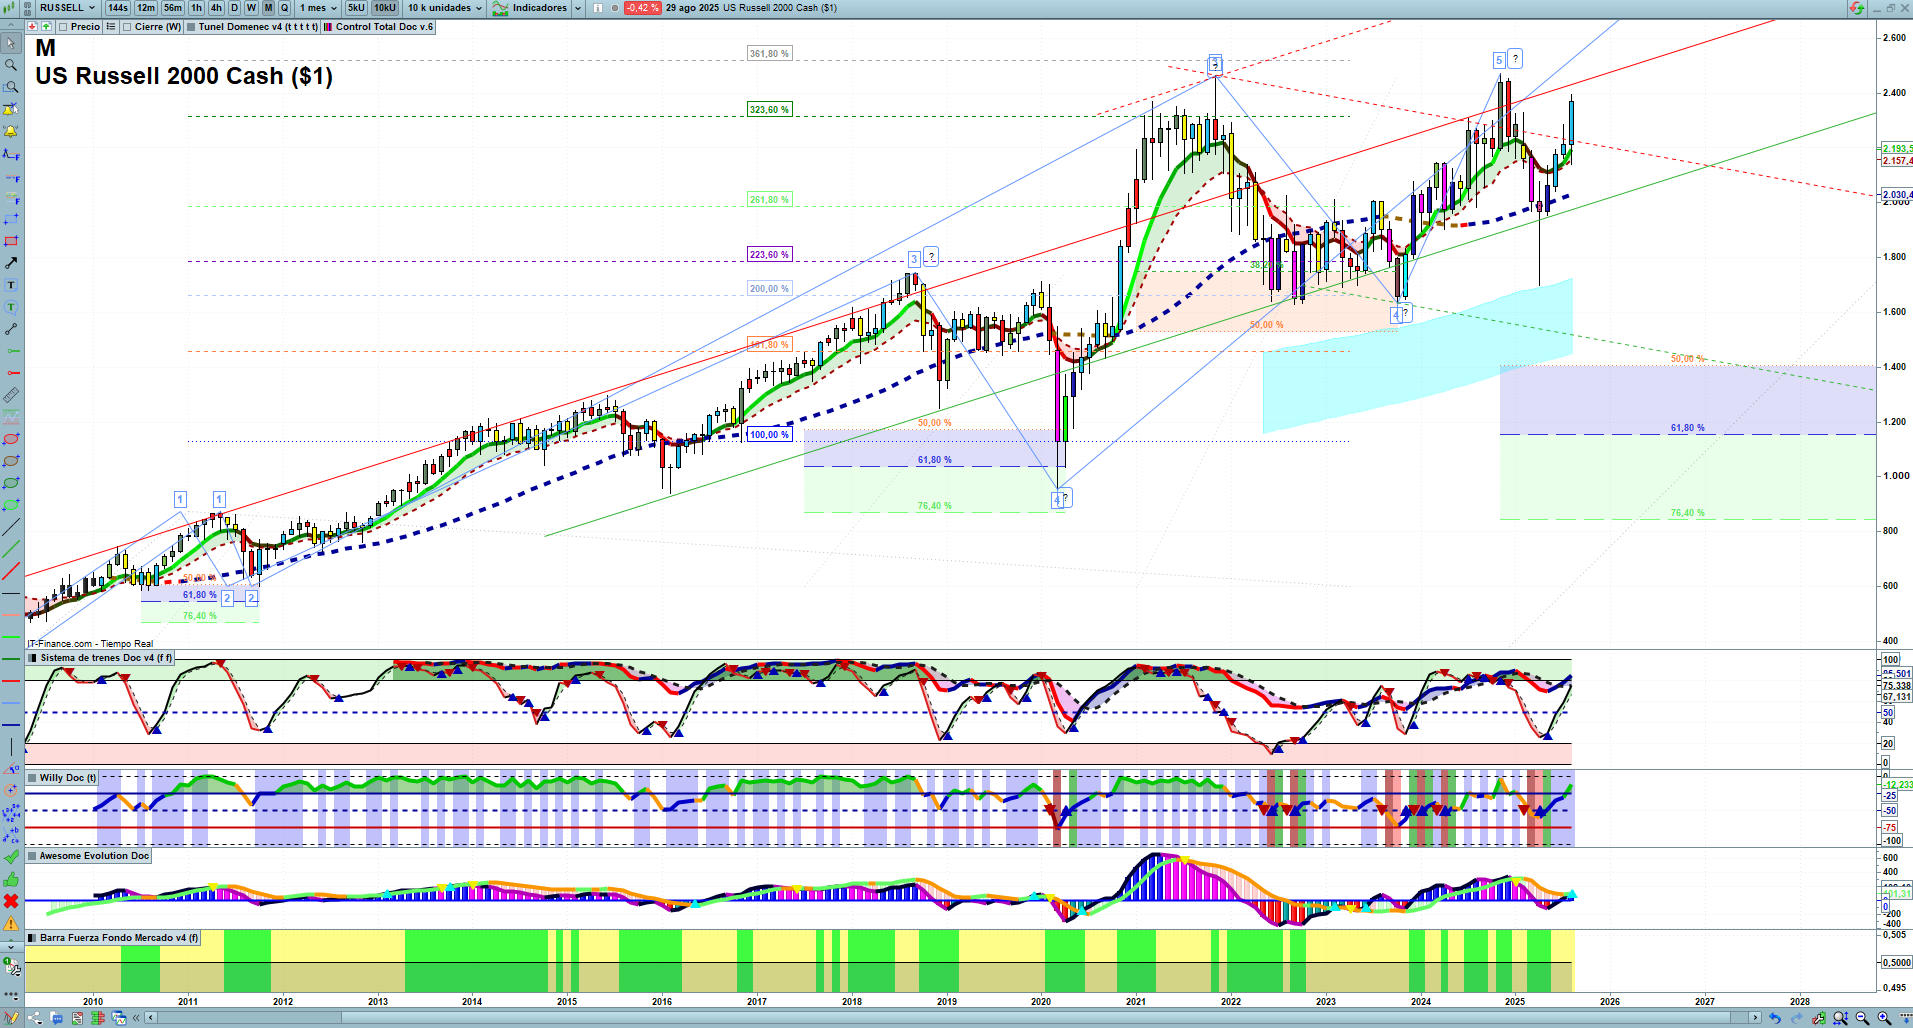Expand the Indicadores dropdown arrow
The height and width of the screenshot is (1028, 1913).
pos(578,8)
